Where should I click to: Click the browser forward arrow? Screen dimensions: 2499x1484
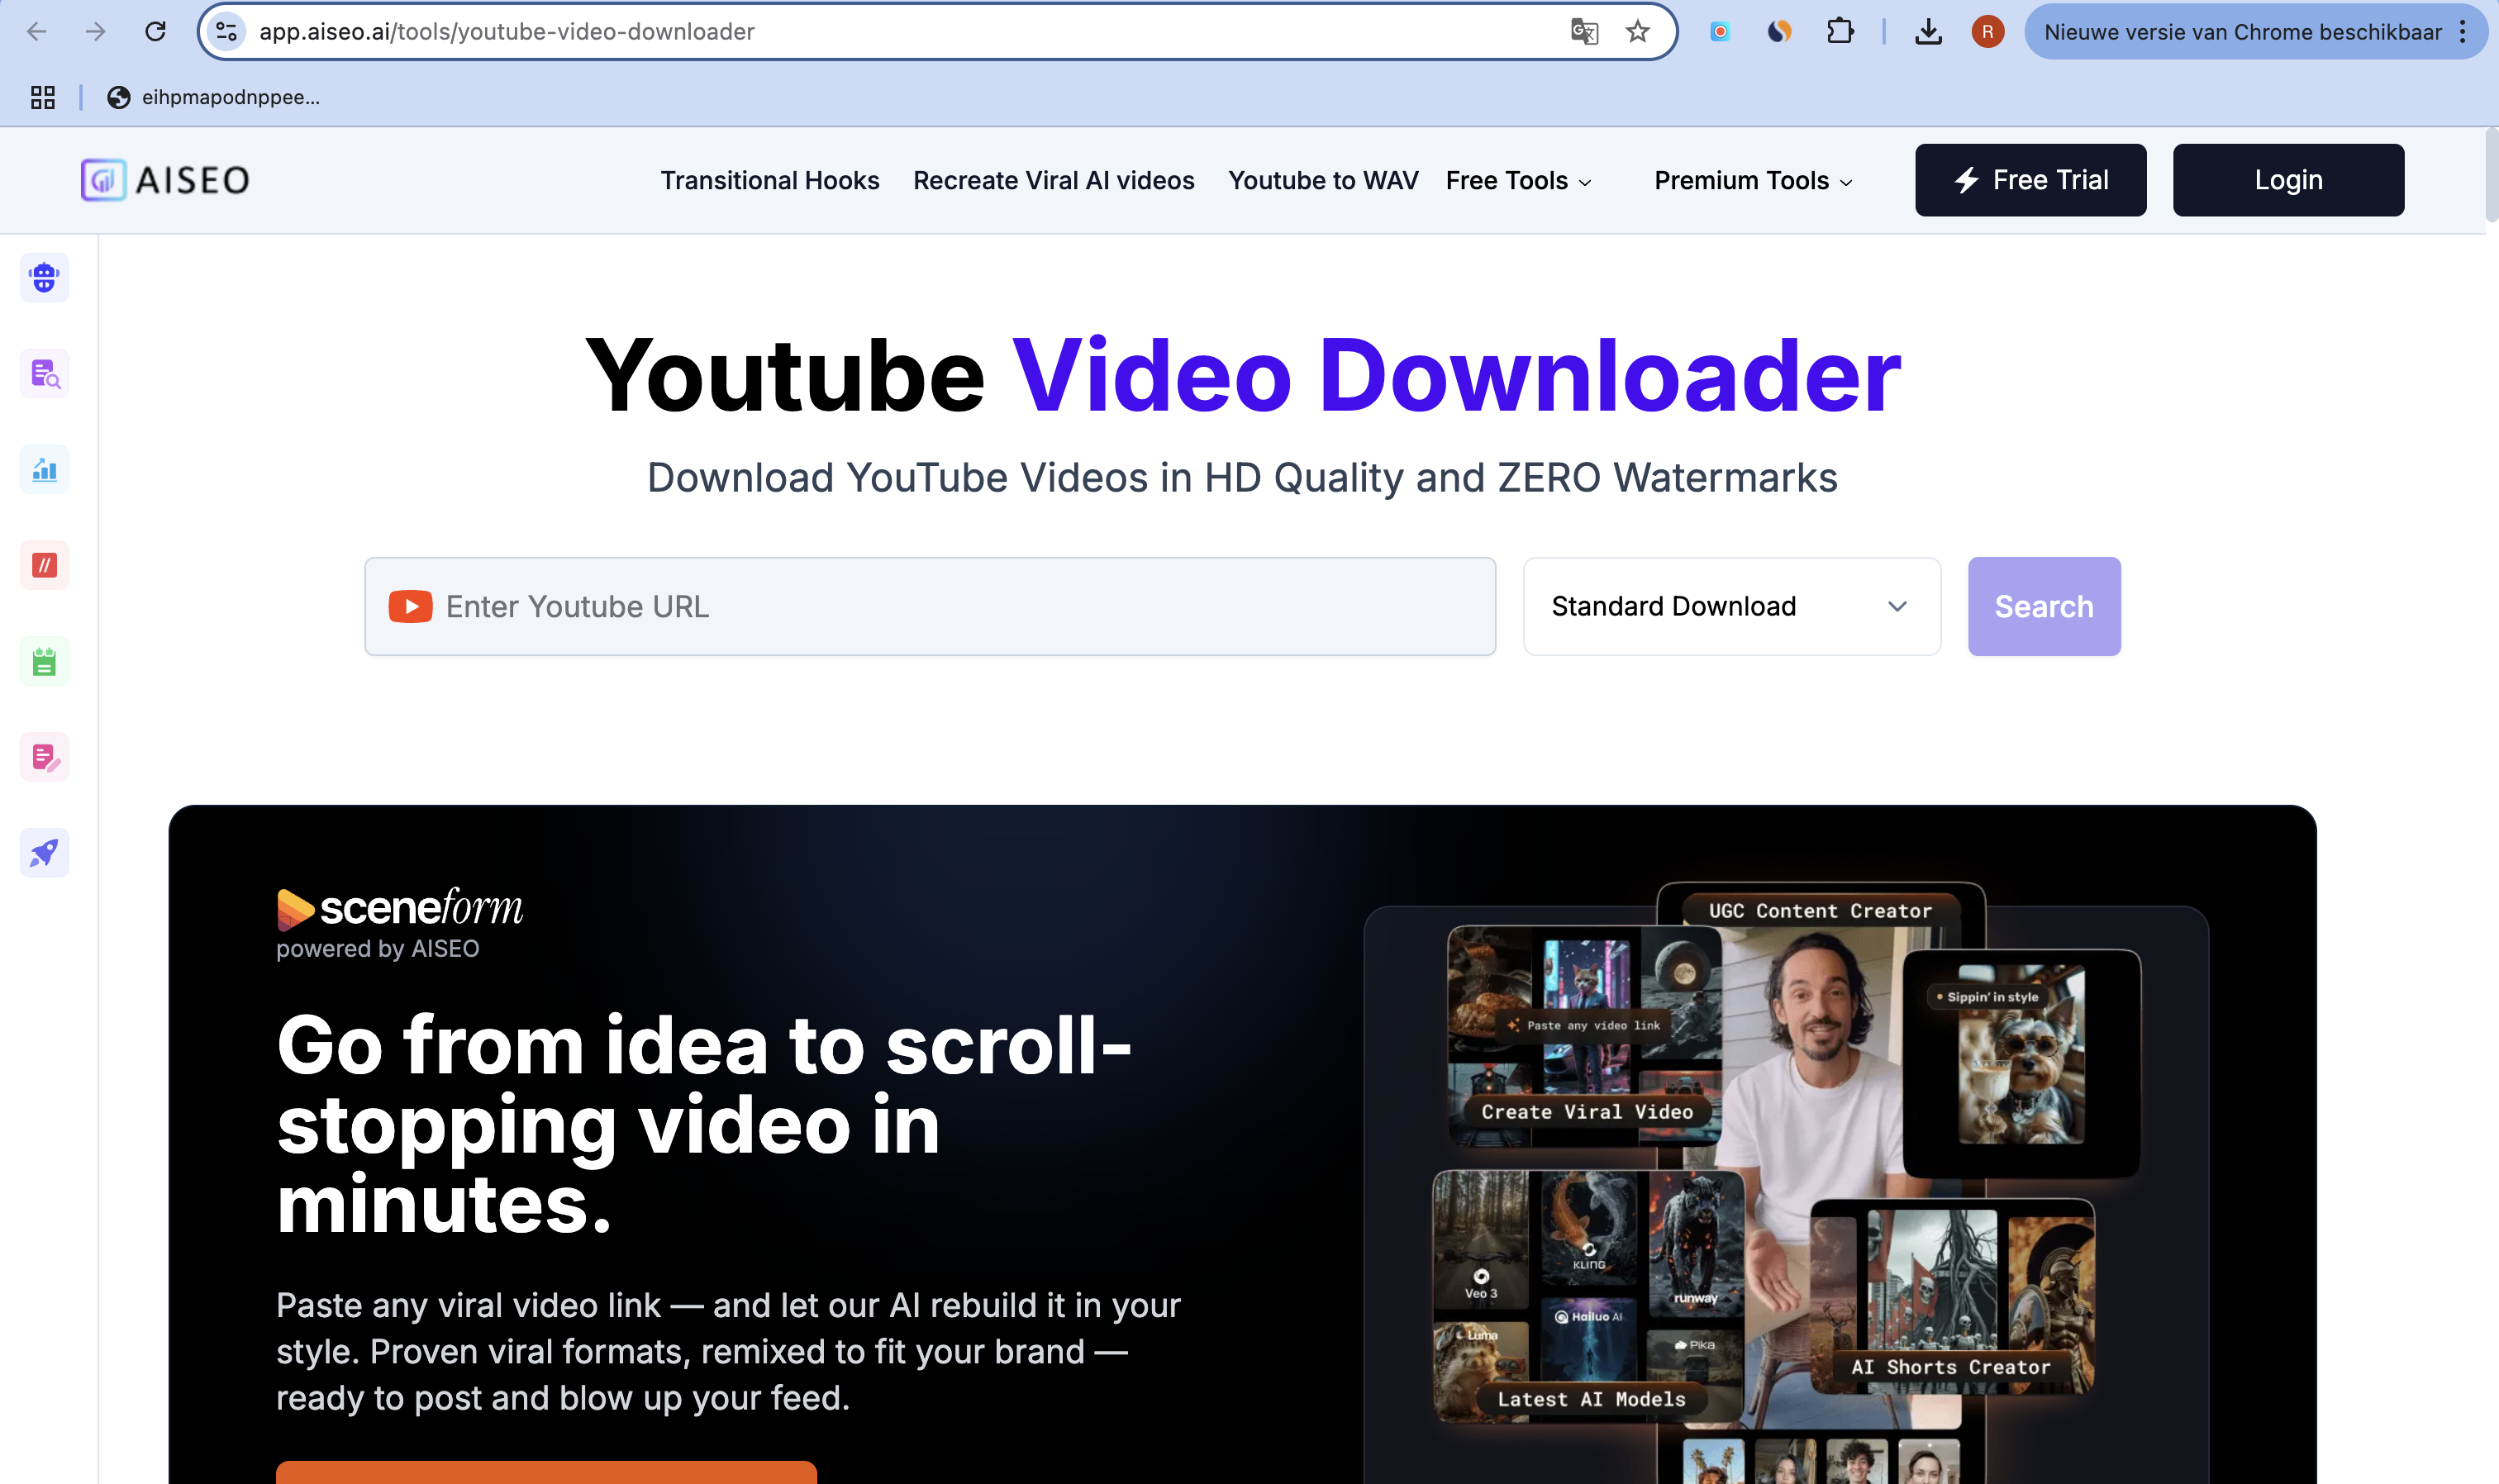95,32
